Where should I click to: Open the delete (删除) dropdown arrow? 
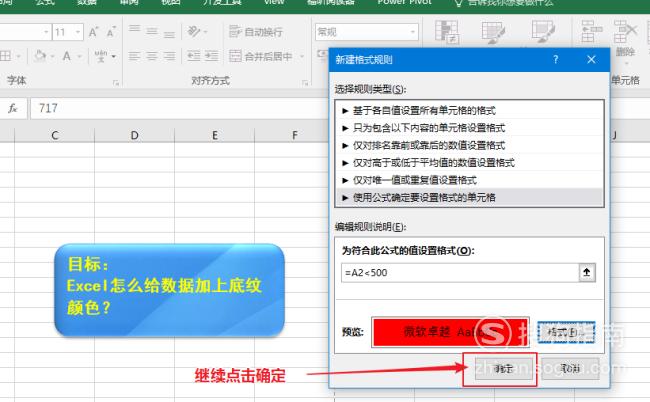[626, 63]
